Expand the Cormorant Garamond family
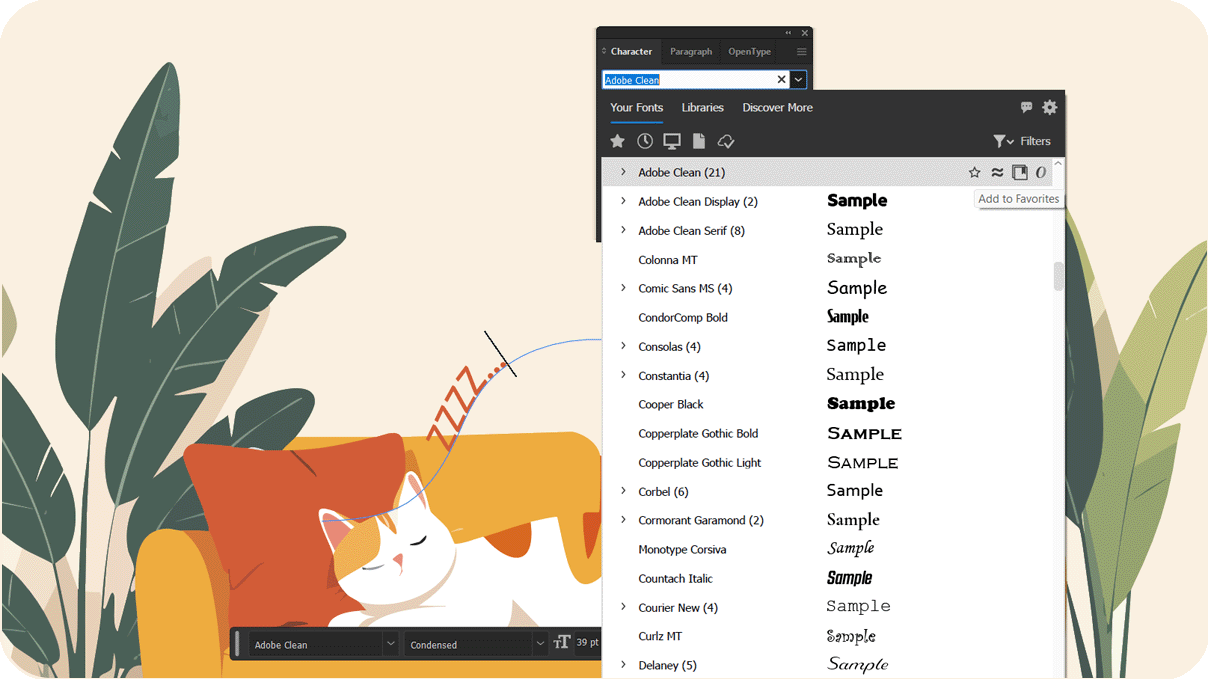The height and width of the screenshot is (679, 1208). pos(623,520)
